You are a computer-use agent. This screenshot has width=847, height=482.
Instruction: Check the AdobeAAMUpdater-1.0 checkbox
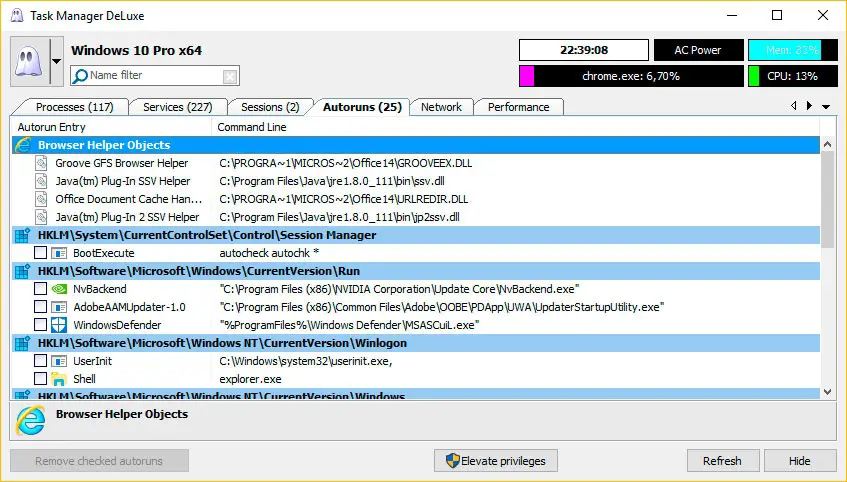(x=41, y=307)
